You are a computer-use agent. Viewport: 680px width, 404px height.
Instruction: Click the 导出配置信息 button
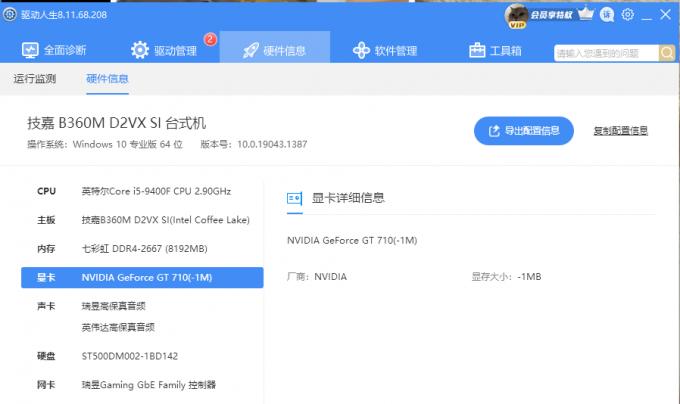coord(523,130)
